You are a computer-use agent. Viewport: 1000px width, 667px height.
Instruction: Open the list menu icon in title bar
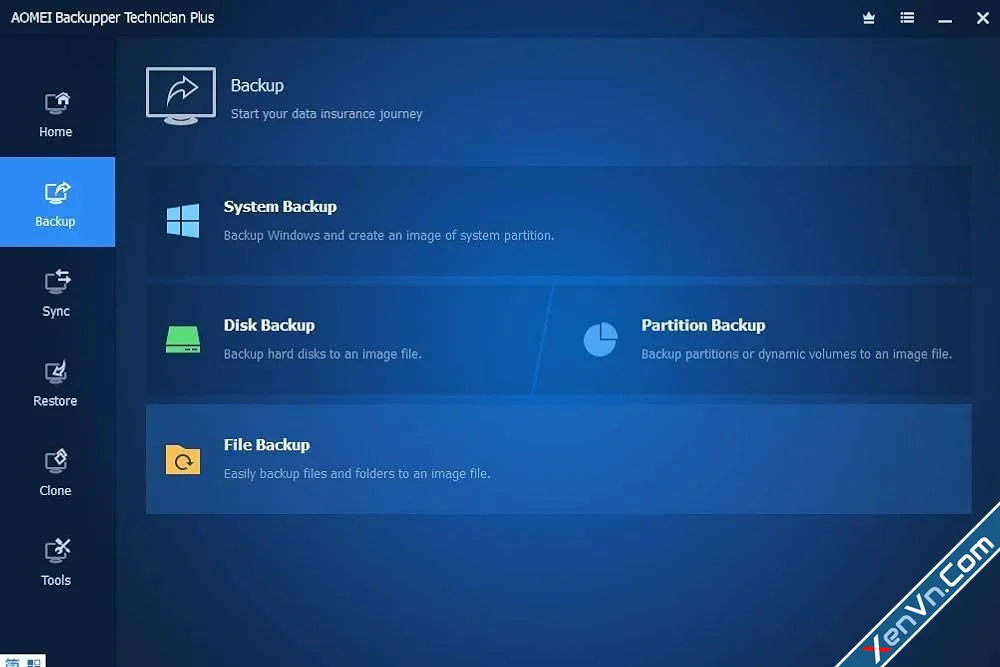coord(907,18)
